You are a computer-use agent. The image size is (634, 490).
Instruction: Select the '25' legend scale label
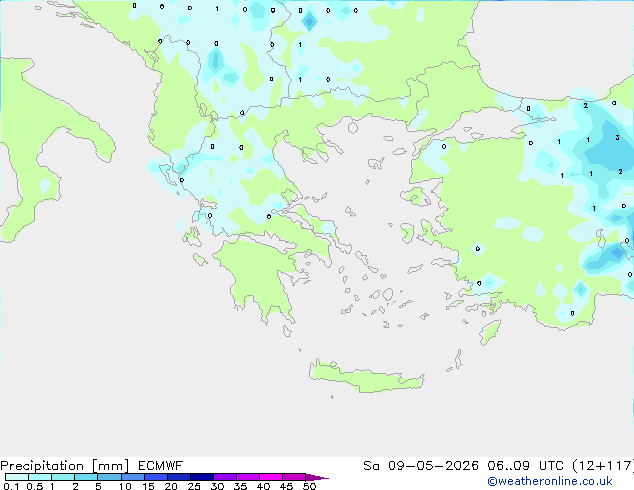[194, 486]
